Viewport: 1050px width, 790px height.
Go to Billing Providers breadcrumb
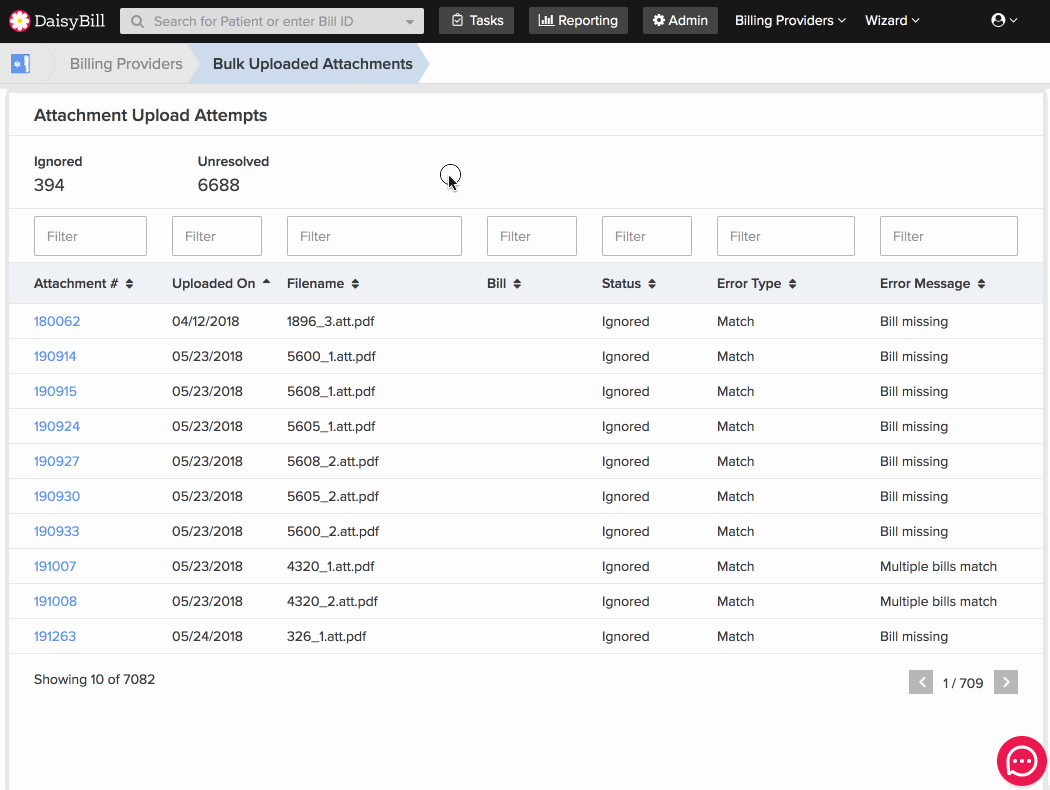(x=126, y=64)
